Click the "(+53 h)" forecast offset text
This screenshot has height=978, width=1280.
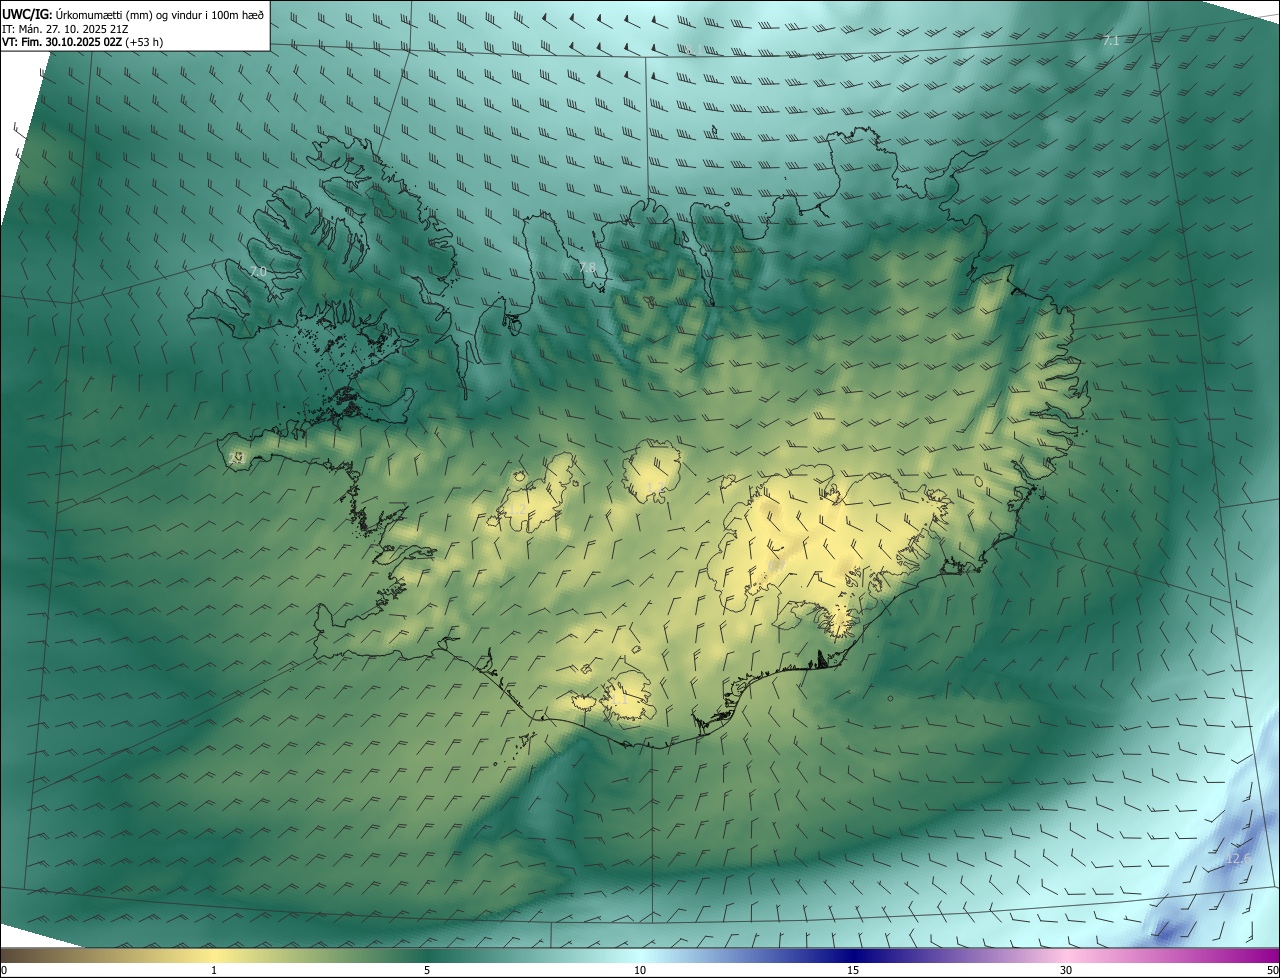pyautogui.click(x=145, y=42)
